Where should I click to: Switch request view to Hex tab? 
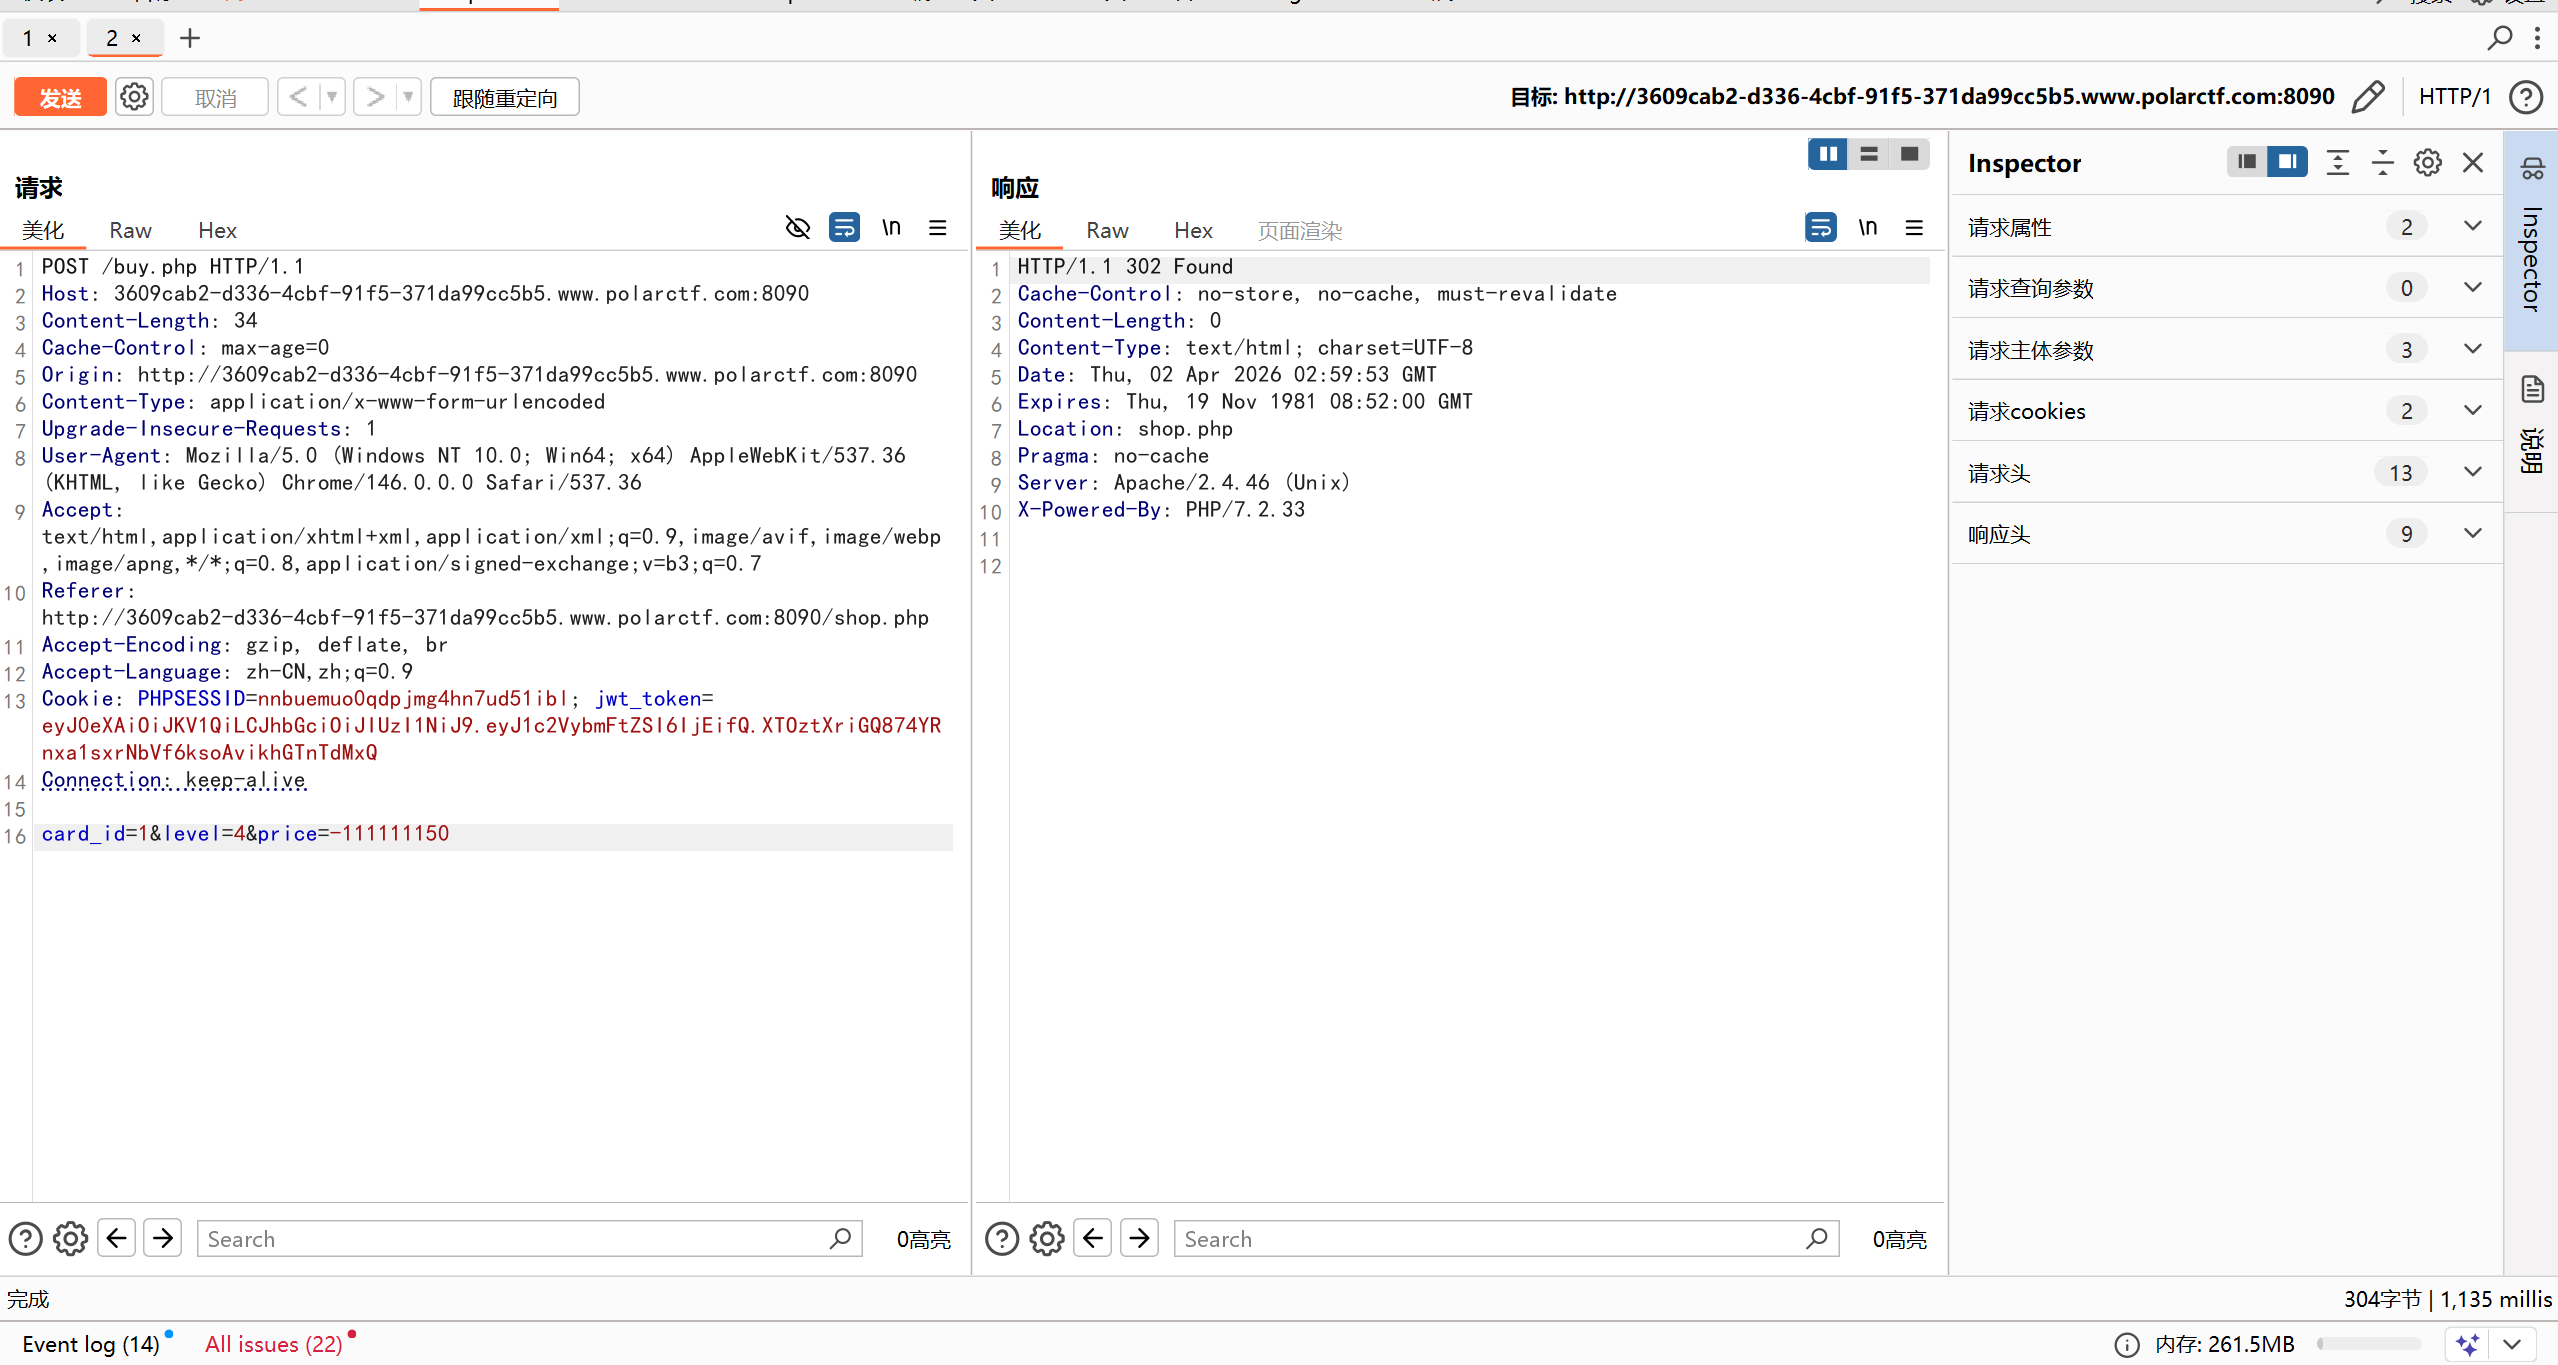[x=217, y=231]
